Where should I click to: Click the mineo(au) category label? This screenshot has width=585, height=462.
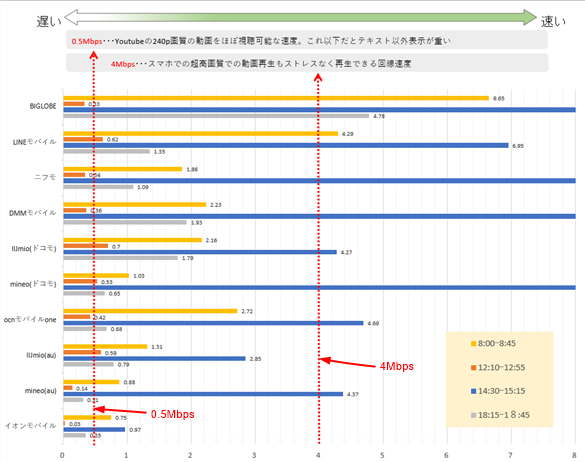[x=41, y=391]
